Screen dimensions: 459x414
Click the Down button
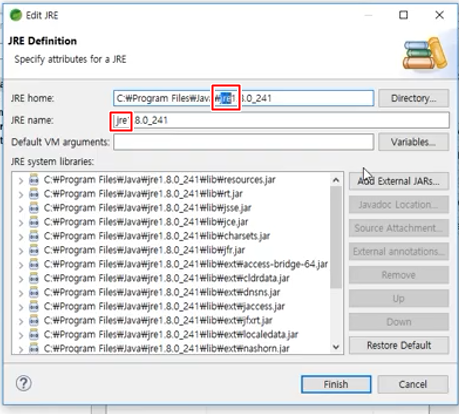[399, 322]
